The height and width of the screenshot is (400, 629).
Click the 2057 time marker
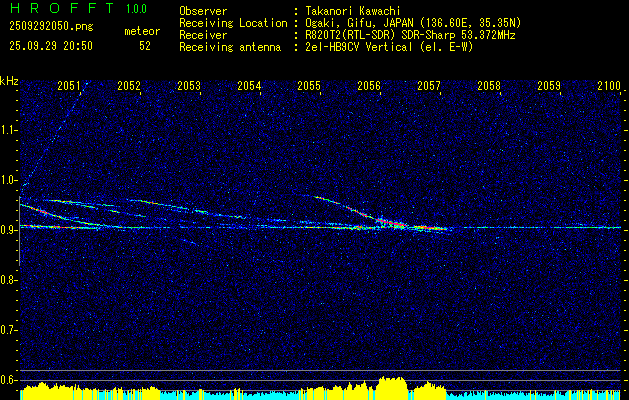pos(429,85)
